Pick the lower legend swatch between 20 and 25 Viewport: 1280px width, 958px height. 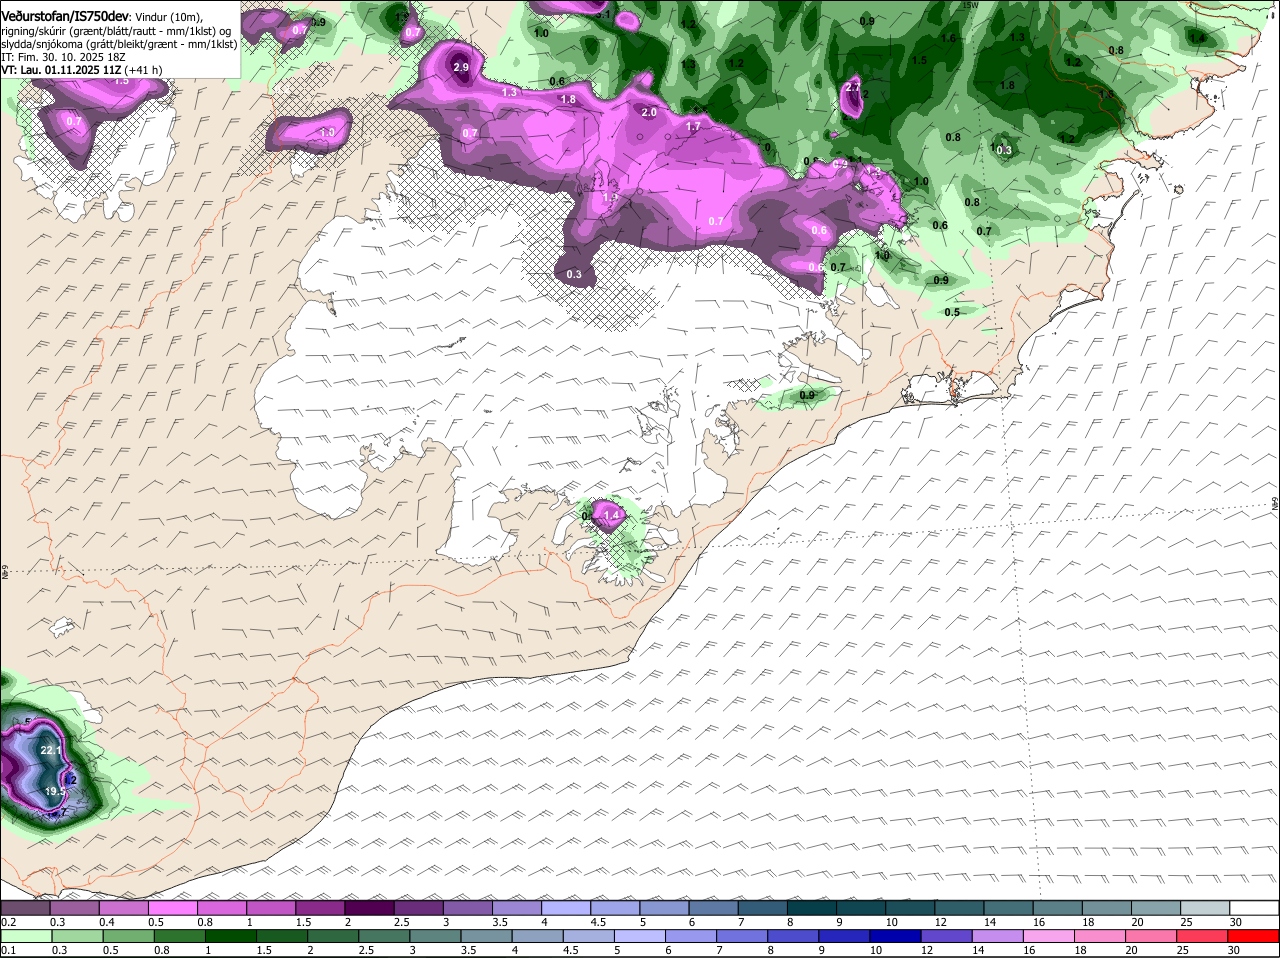coord(1153,936)
